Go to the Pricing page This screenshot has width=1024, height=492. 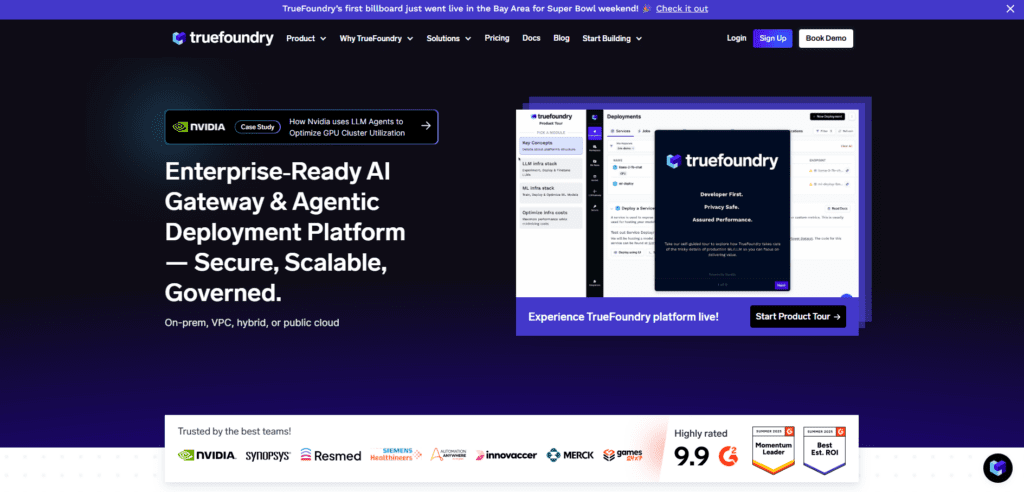[x=497, y=38]
